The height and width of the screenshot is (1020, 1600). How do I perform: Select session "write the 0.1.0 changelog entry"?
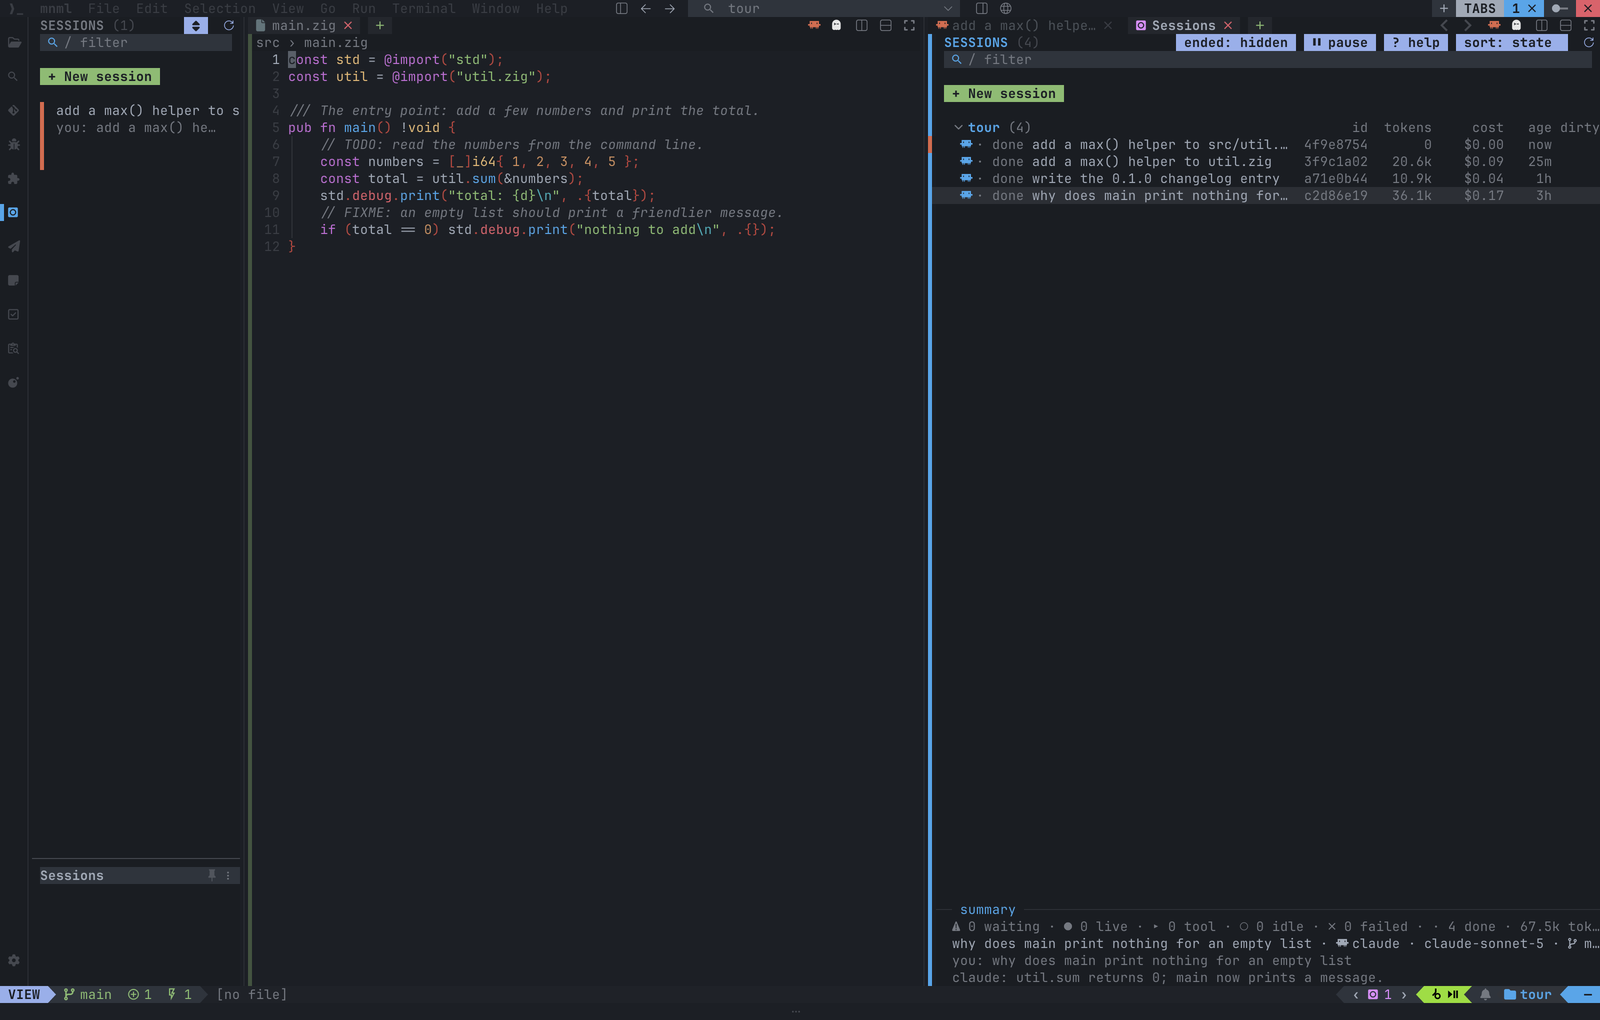(x=1266, y=179)
